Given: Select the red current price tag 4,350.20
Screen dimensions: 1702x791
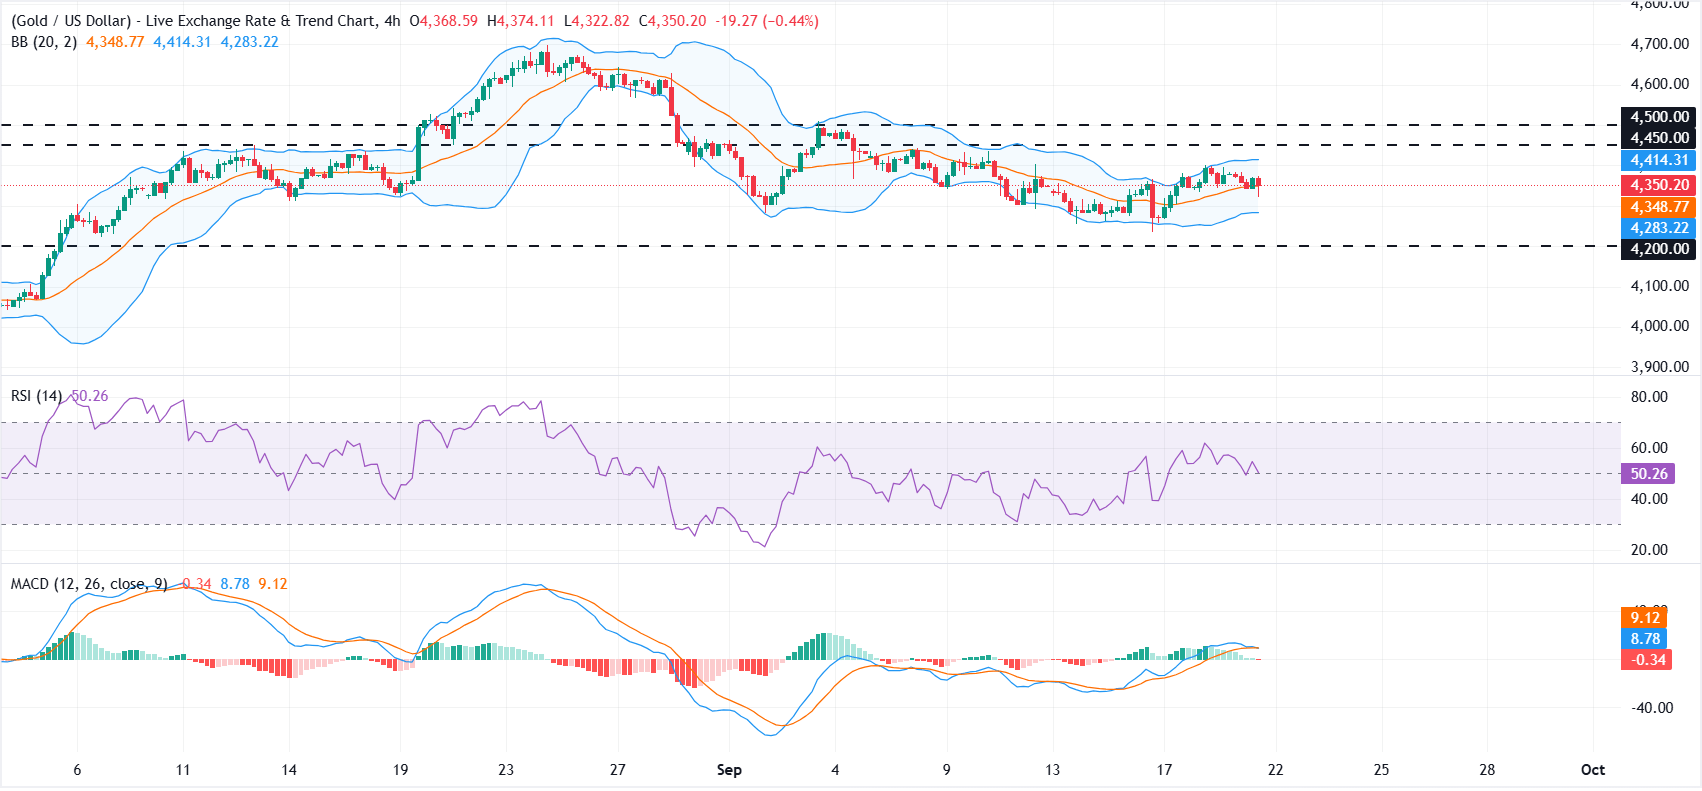Looking at the screenshot, I should 1658,185.
